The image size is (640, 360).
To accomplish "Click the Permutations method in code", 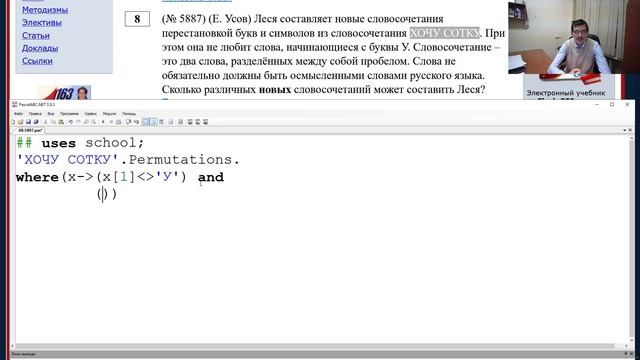I will coord(180,160).
